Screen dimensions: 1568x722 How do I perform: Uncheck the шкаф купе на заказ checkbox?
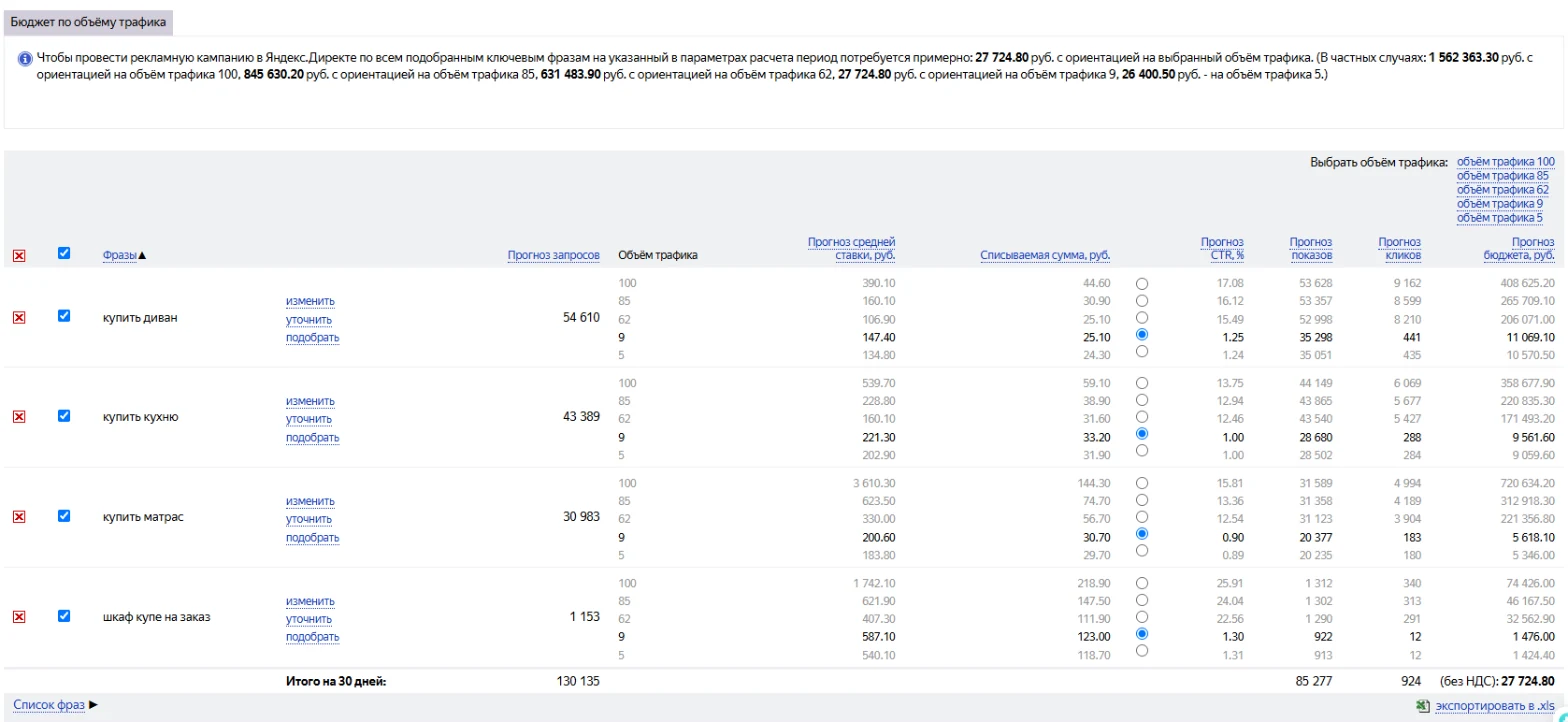point(64,616)
